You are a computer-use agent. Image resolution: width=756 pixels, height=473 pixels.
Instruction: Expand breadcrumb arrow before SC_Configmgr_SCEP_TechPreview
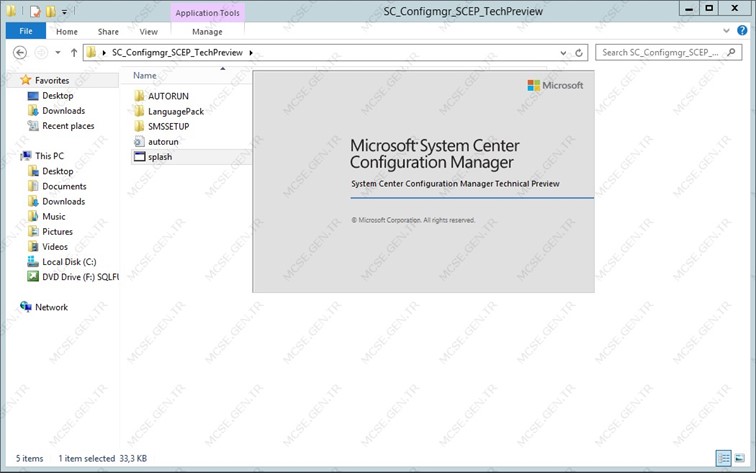coord(104,53)
